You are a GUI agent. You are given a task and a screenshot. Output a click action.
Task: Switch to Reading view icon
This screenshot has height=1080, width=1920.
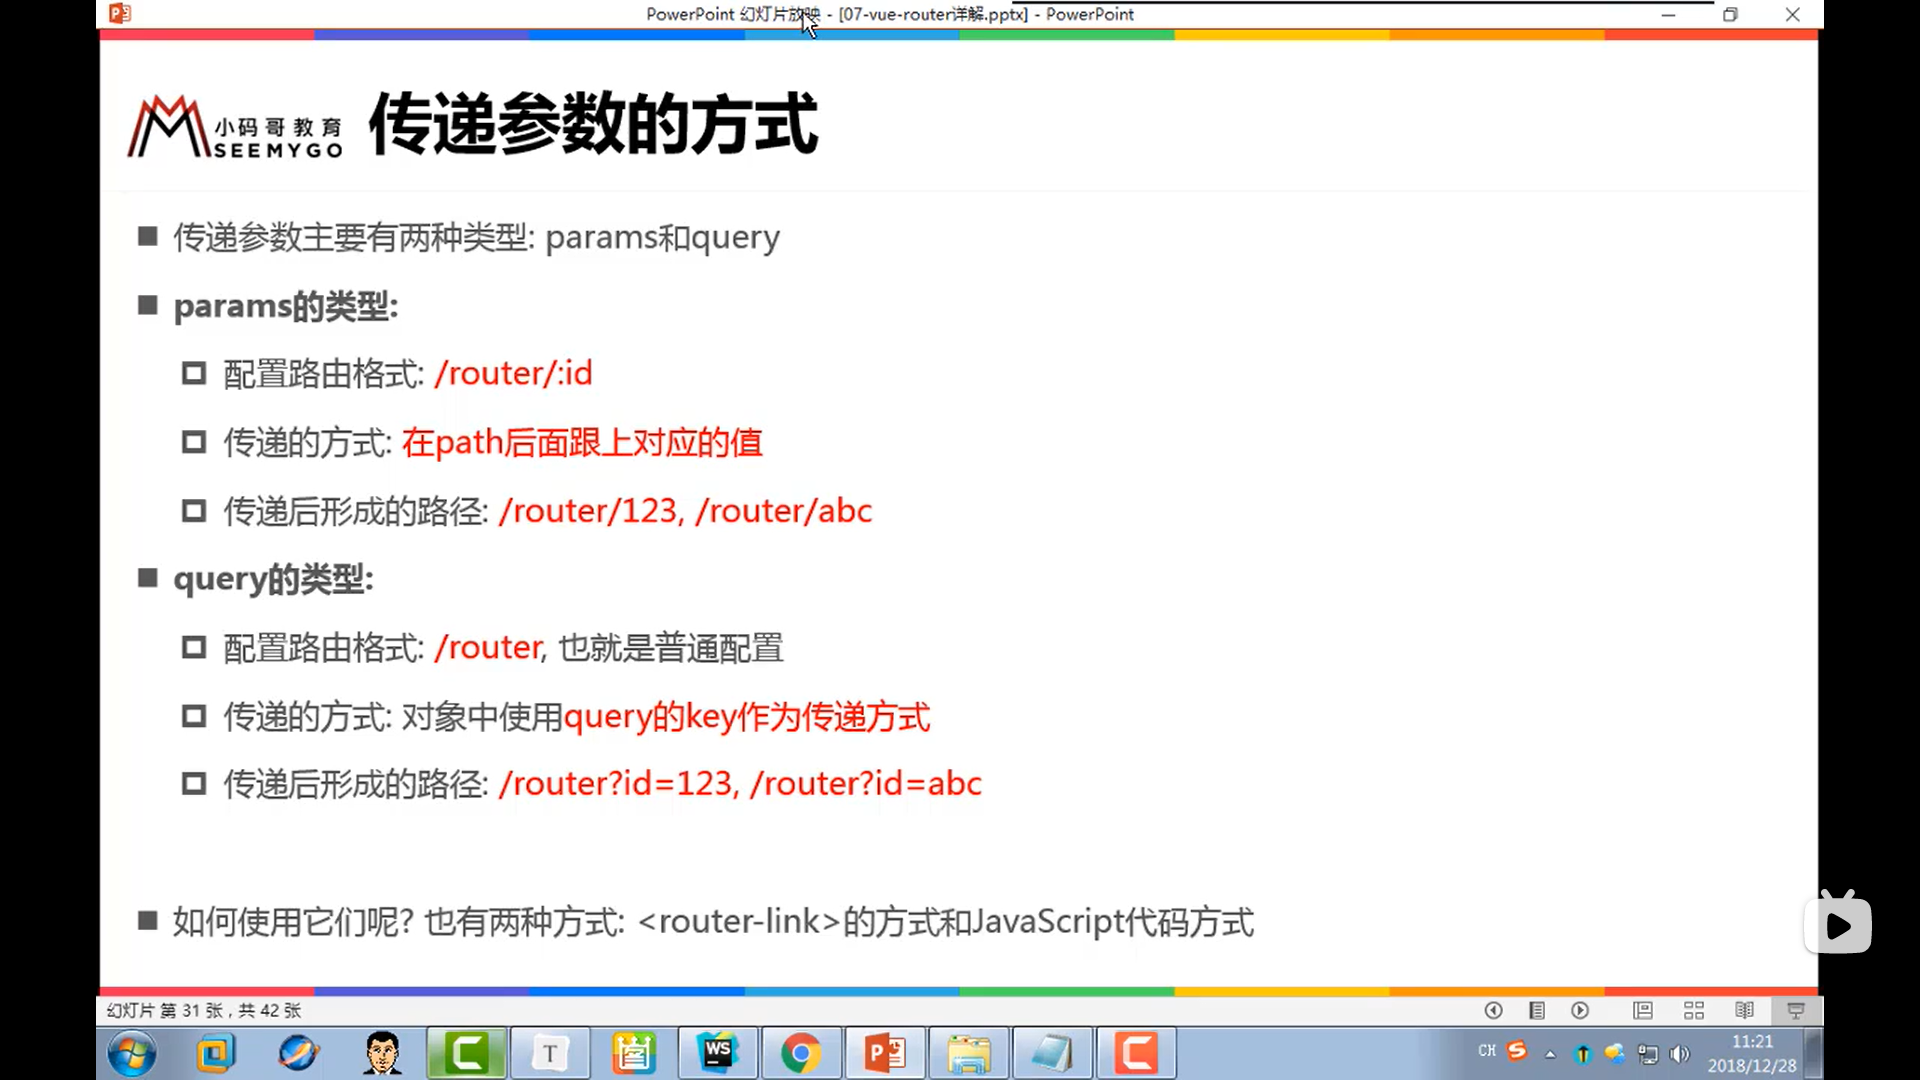[x=1744, y=1010]
